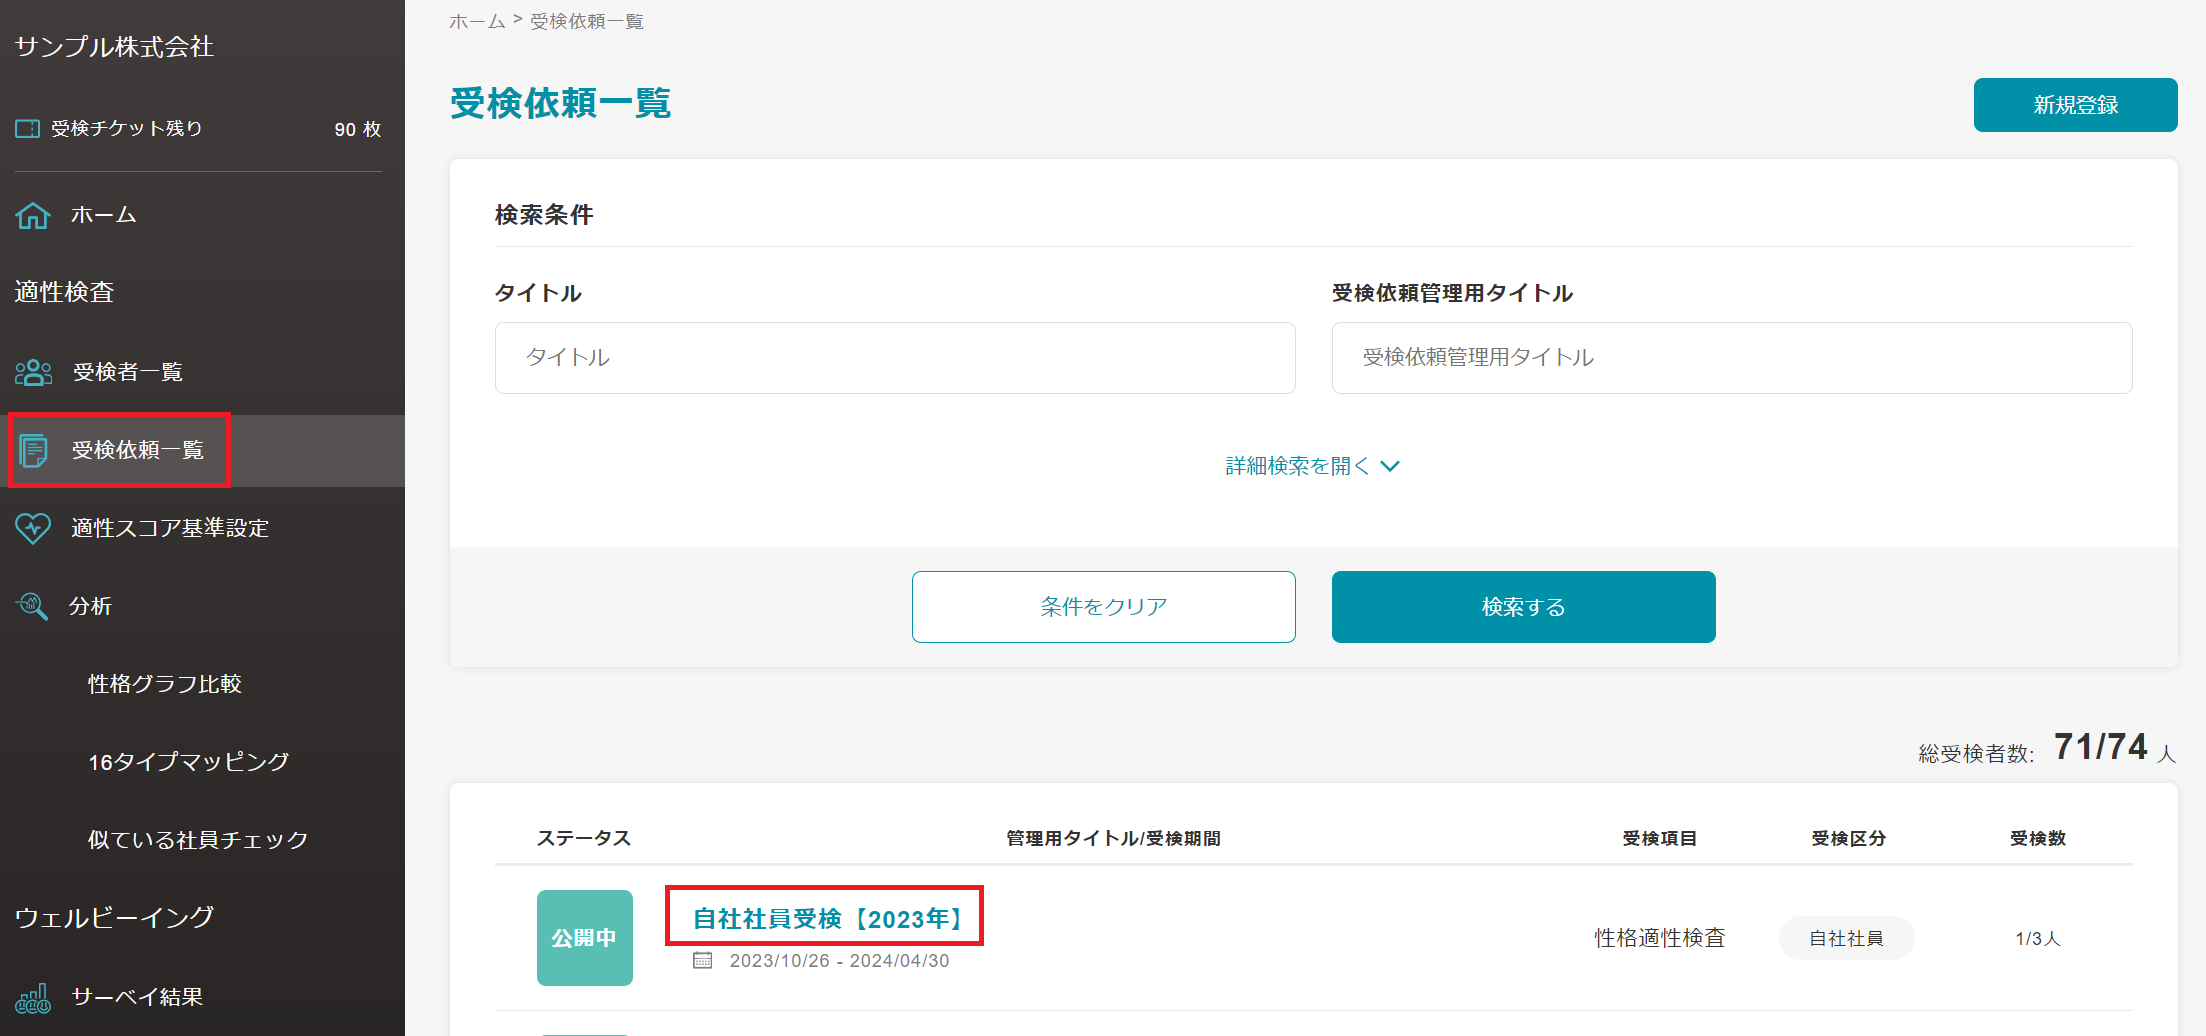Click the 検索する search button

1521,606
